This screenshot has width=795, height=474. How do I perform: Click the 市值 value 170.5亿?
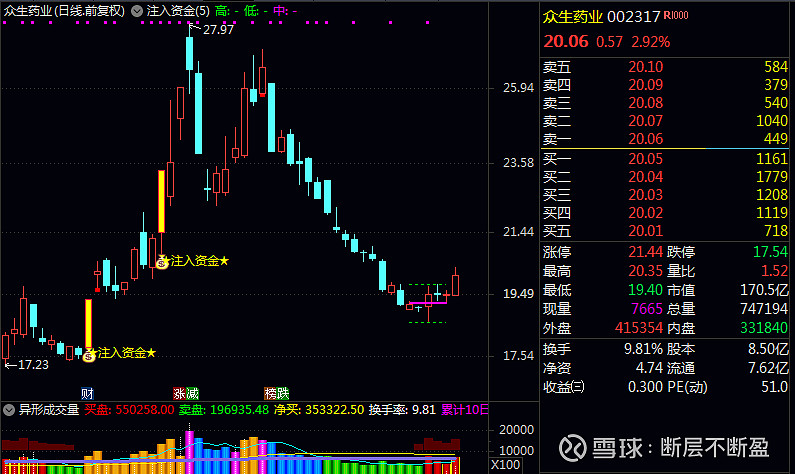coord(764,290)
